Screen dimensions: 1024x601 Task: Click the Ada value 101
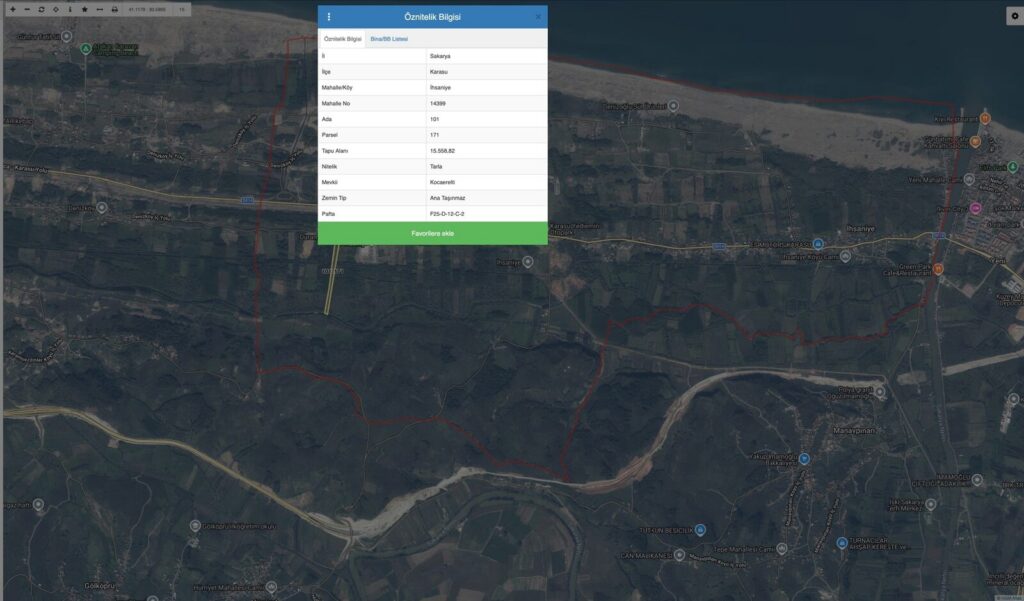pos(434,119)
